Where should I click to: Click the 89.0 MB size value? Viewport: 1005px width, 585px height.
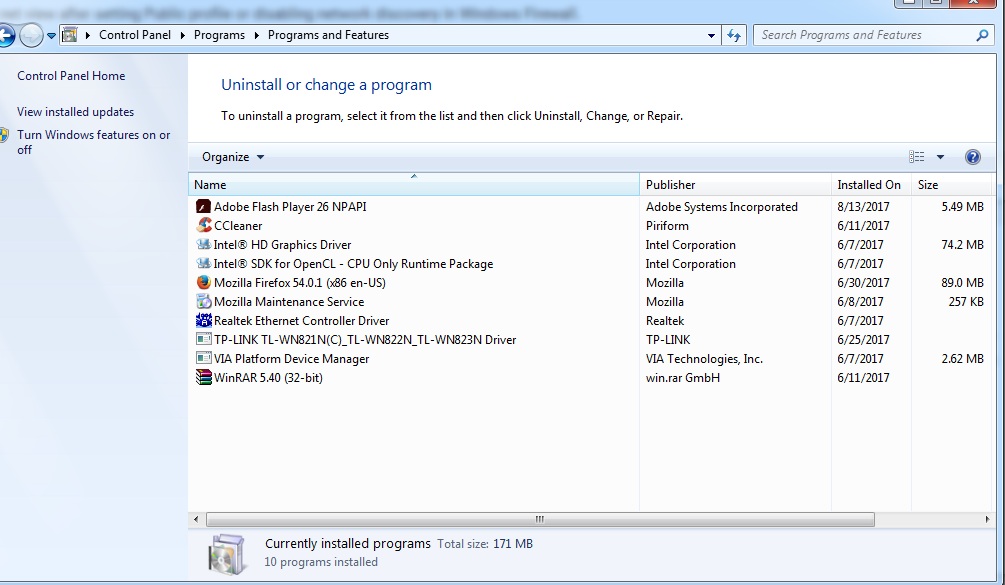(962, 283)
